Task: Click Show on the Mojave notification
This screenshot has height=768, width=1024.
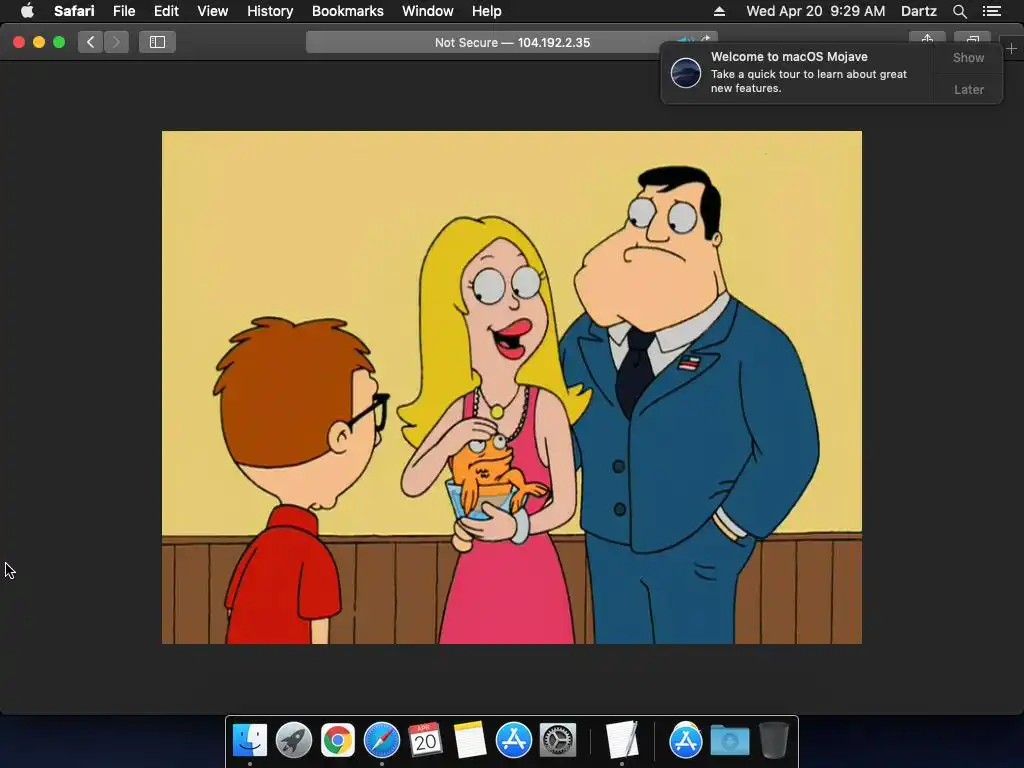Action: tap(968, 57)
